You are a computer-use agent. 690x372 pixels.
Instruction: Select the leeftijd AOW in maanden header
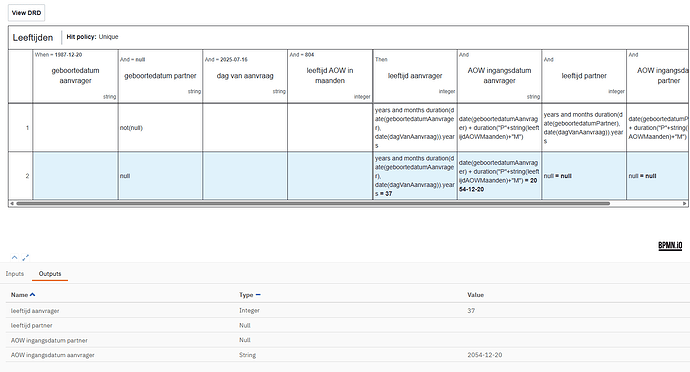[330, 76]
